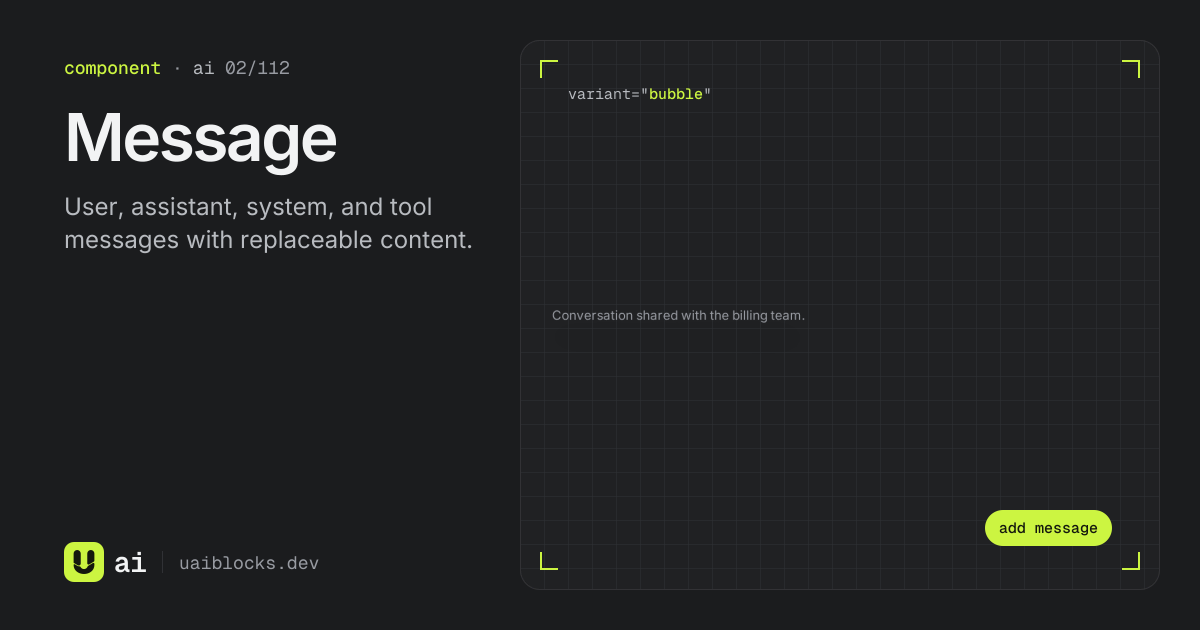Click the "User, assistant, system, and tool" line
This screenshot has width=1200, height=630.
click(248, 207)
